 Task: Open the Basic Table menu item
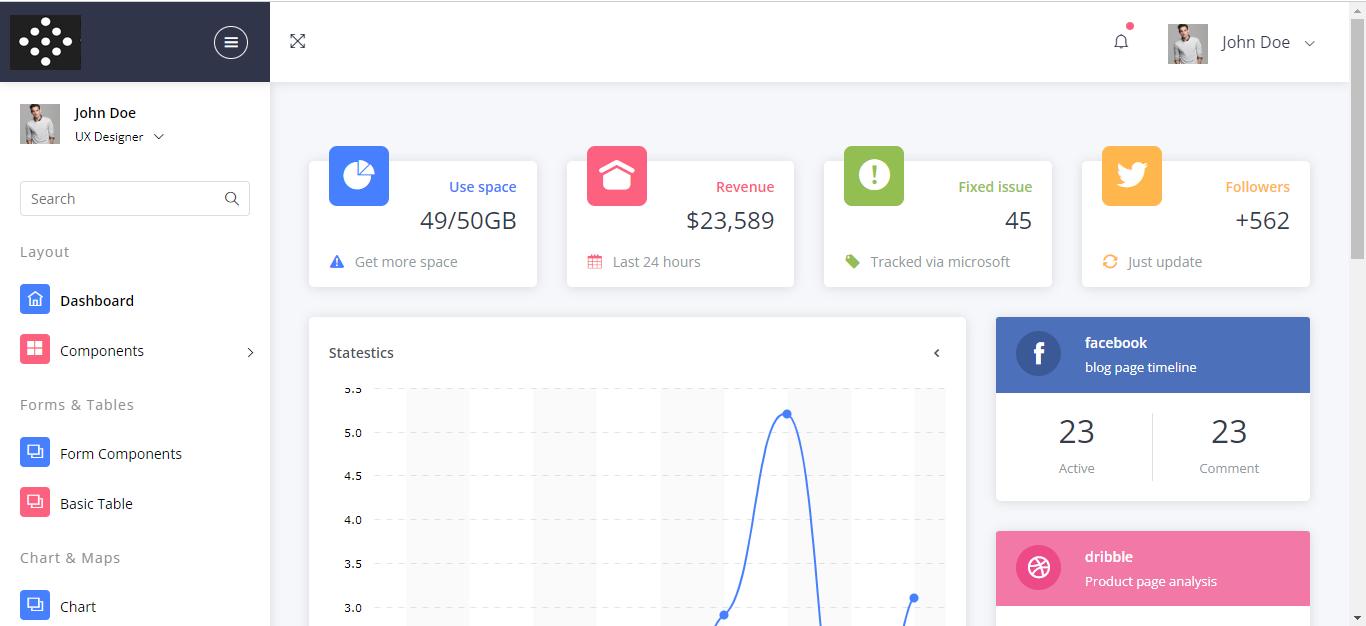click(96, 504)
